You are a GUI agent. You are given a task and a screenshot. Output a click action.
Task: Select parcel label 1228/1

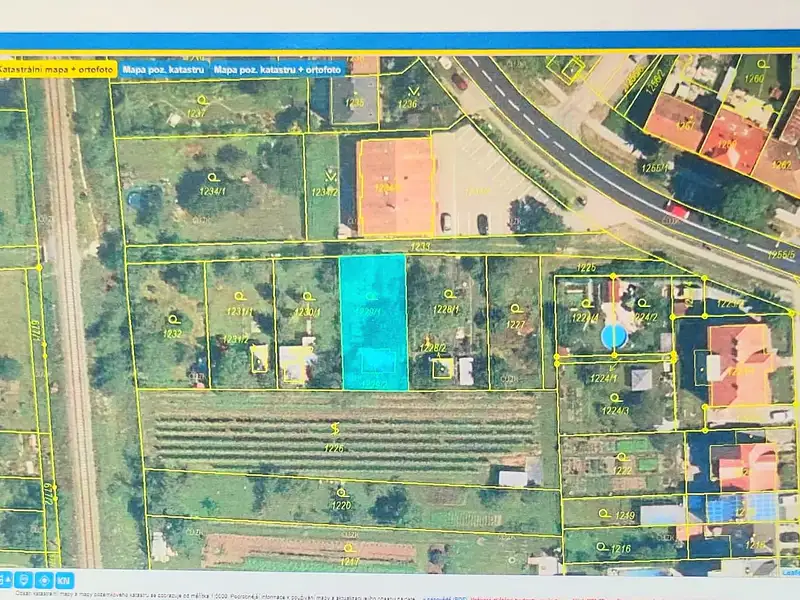tap(446, 309)
